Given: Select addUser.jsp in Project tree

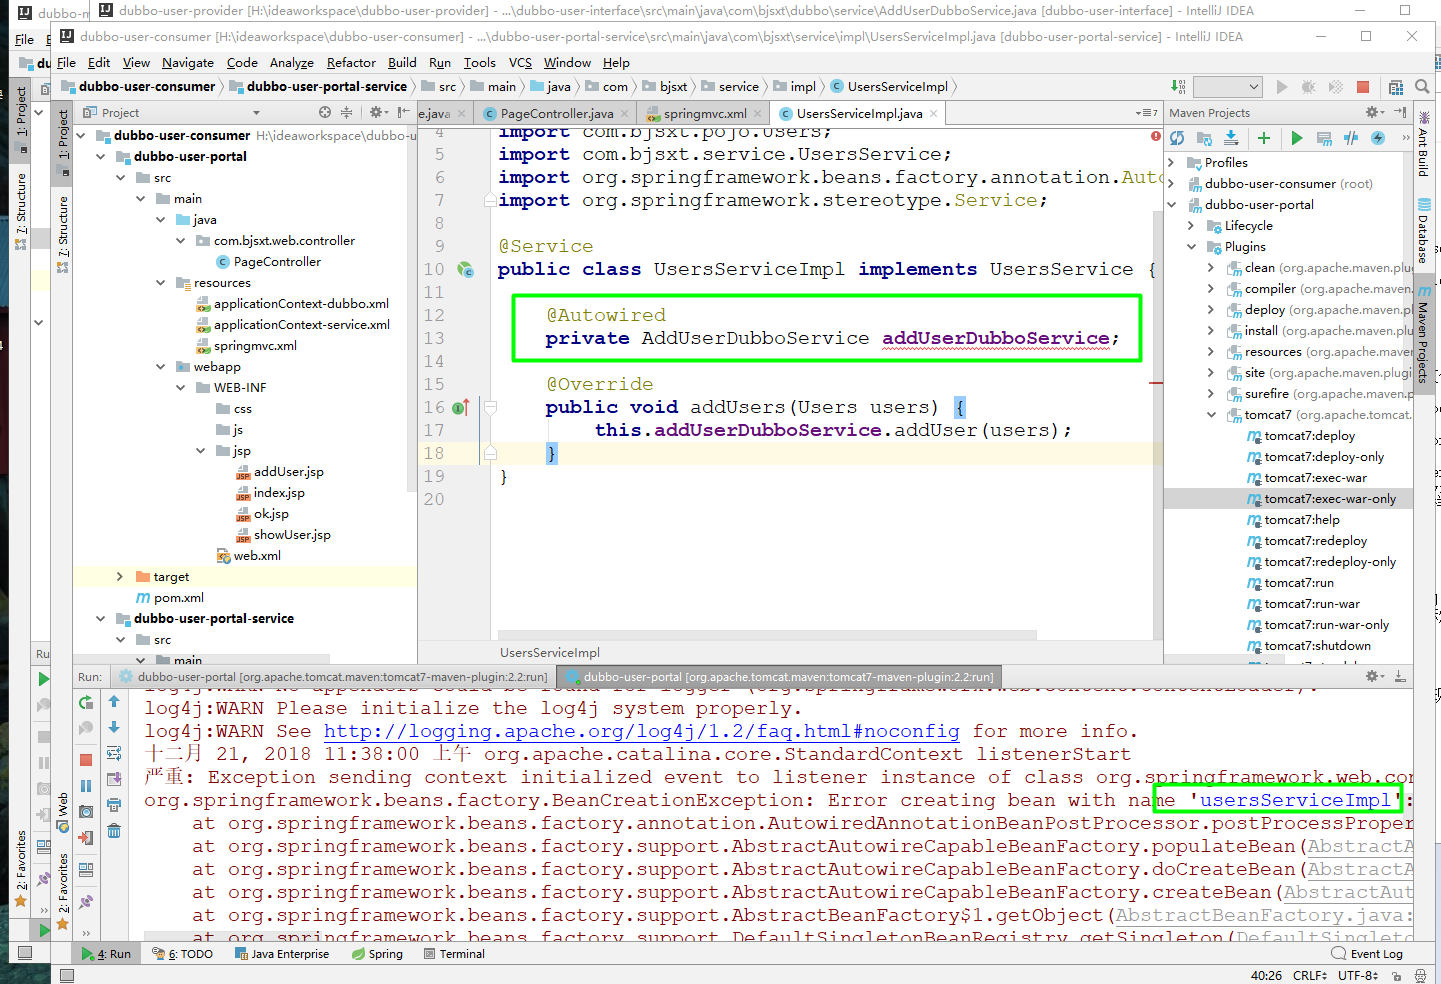Looking at the screenshot, I should pyautogui.click(x=279, y=472).
